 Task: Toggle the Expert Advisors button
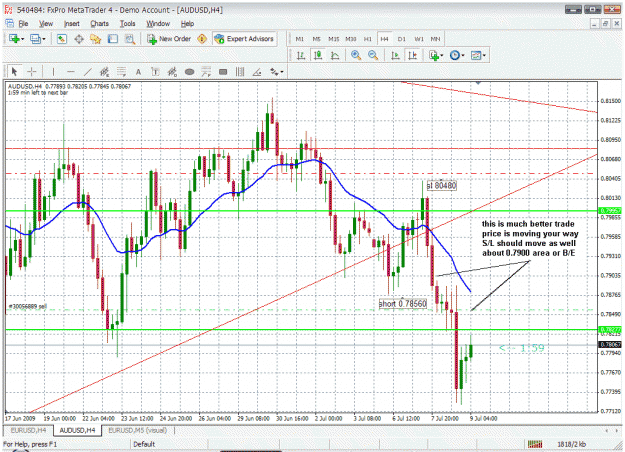click(x=244, y=39)
